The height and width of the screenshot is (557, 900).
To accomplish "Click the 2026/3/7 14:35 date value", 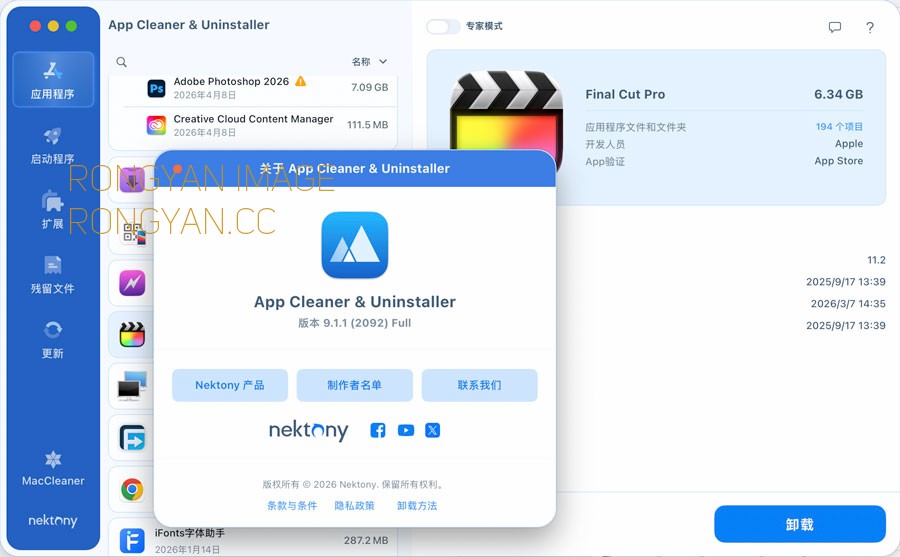I will click(848, 304).
